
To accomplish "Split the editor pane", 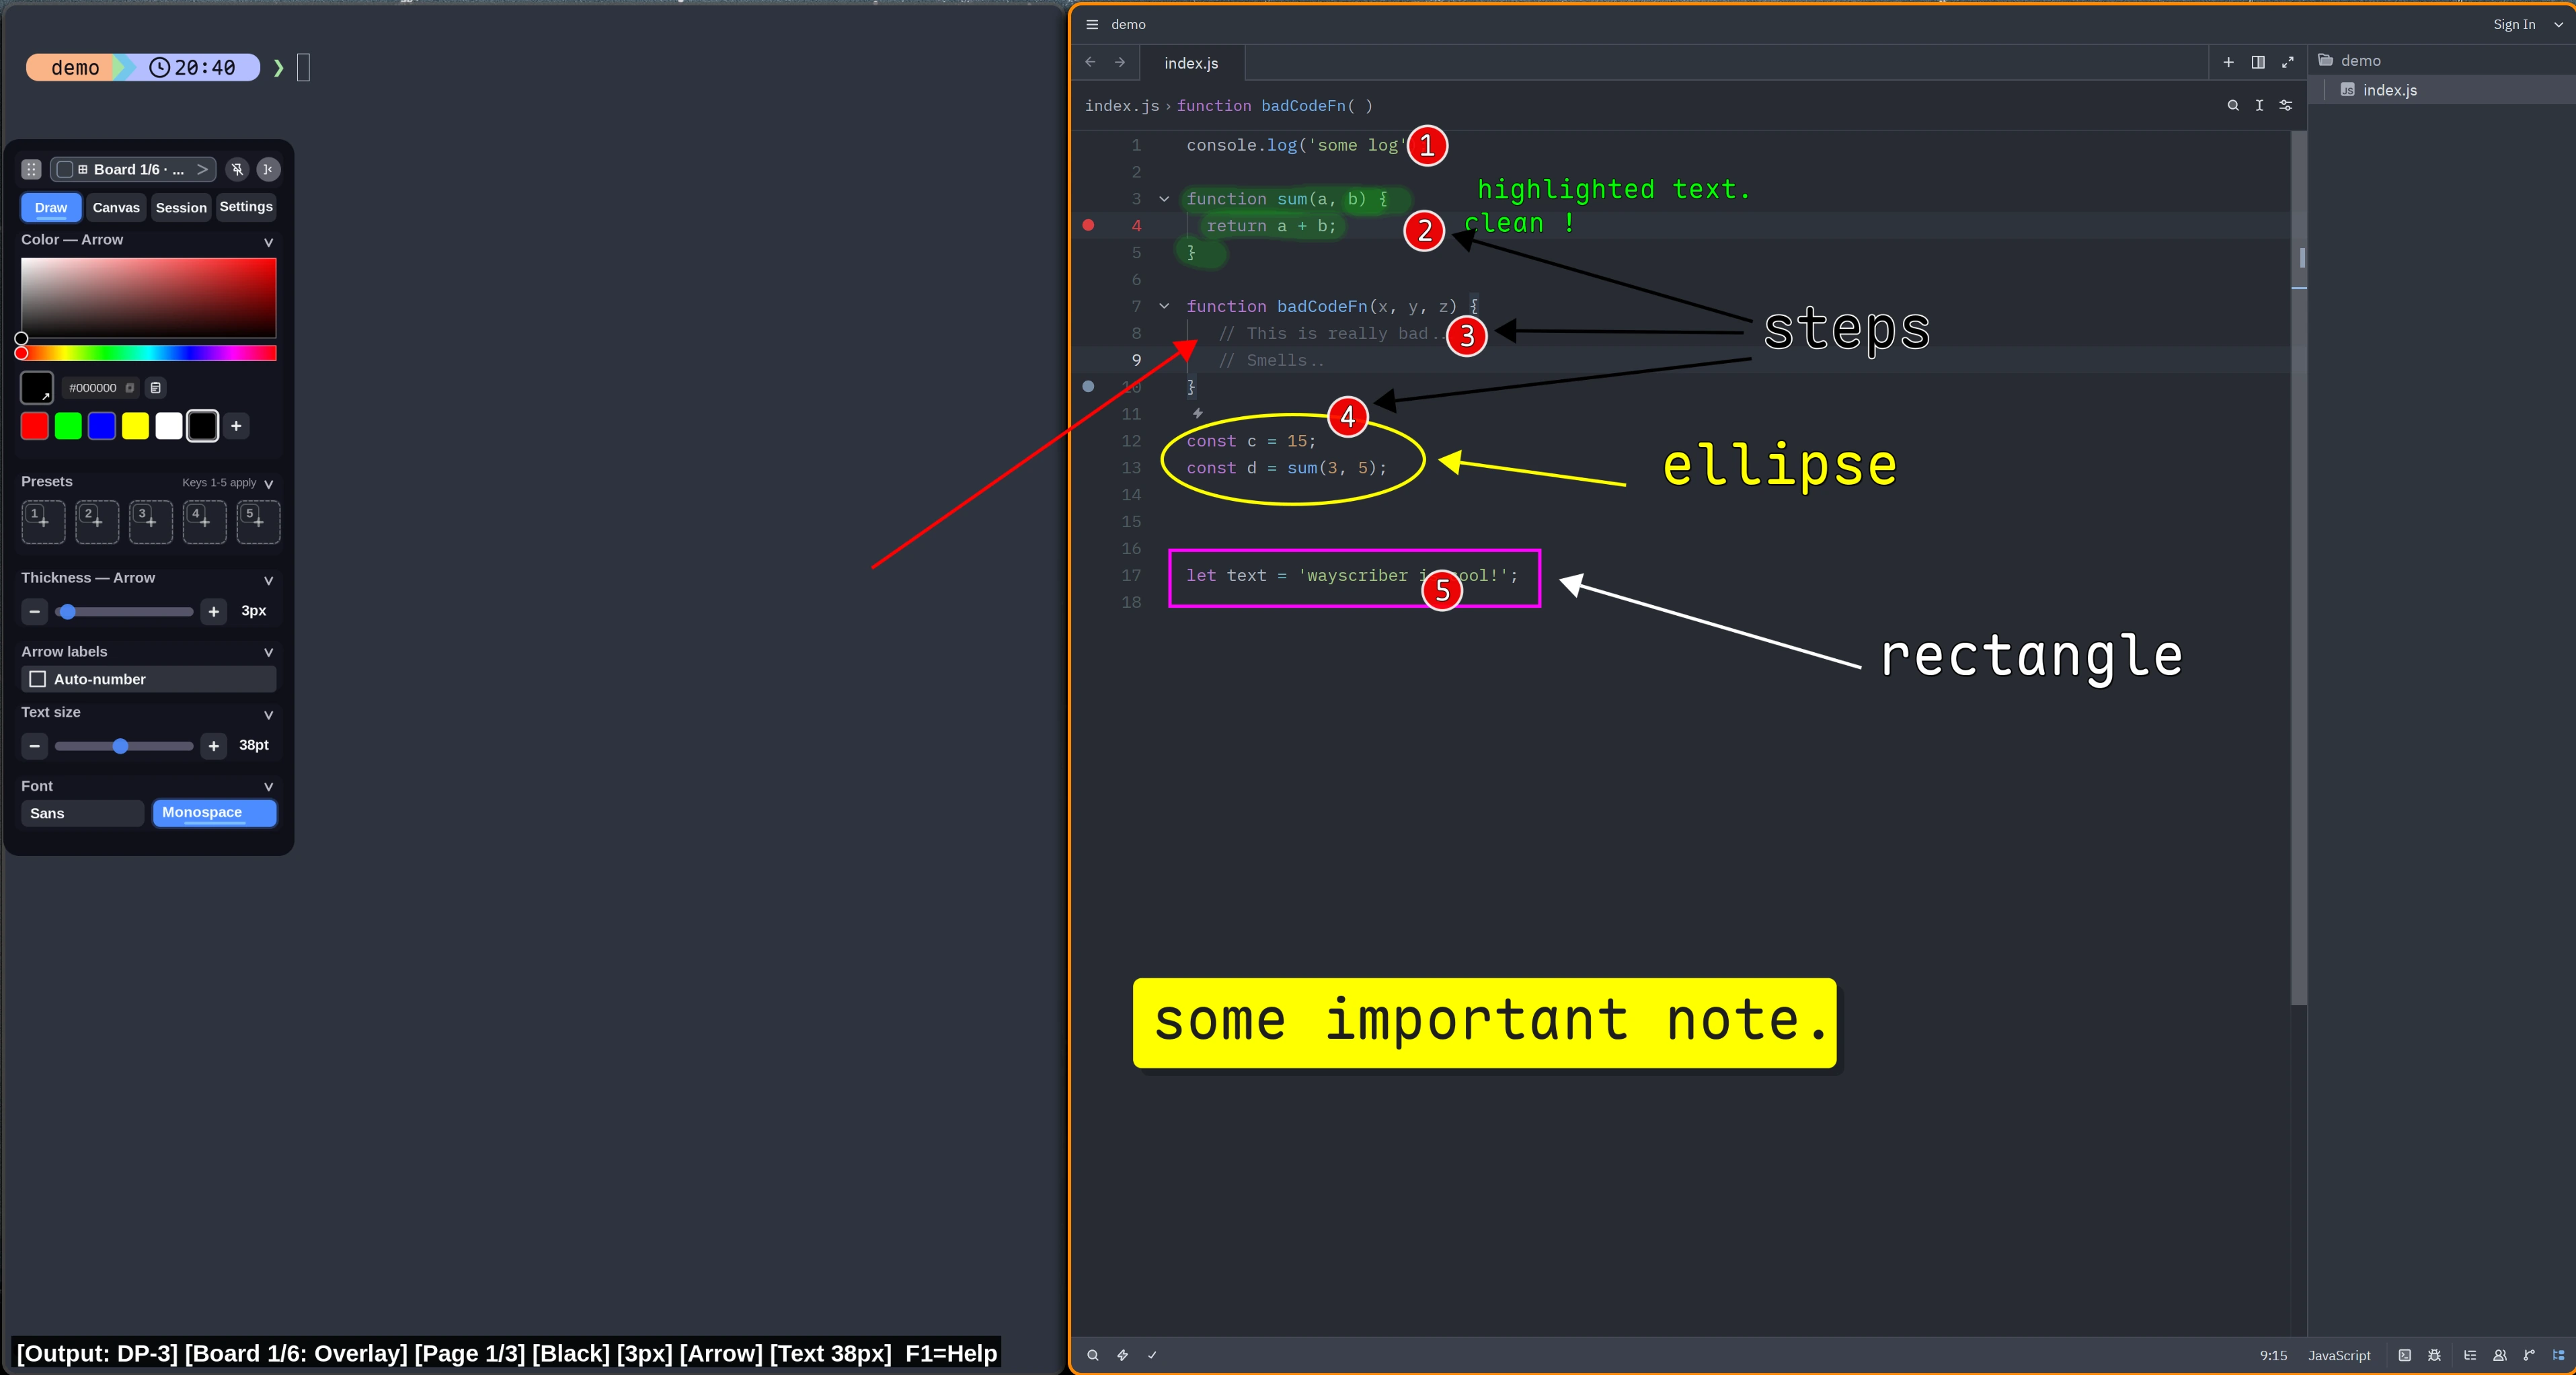I will [2258, 62].
